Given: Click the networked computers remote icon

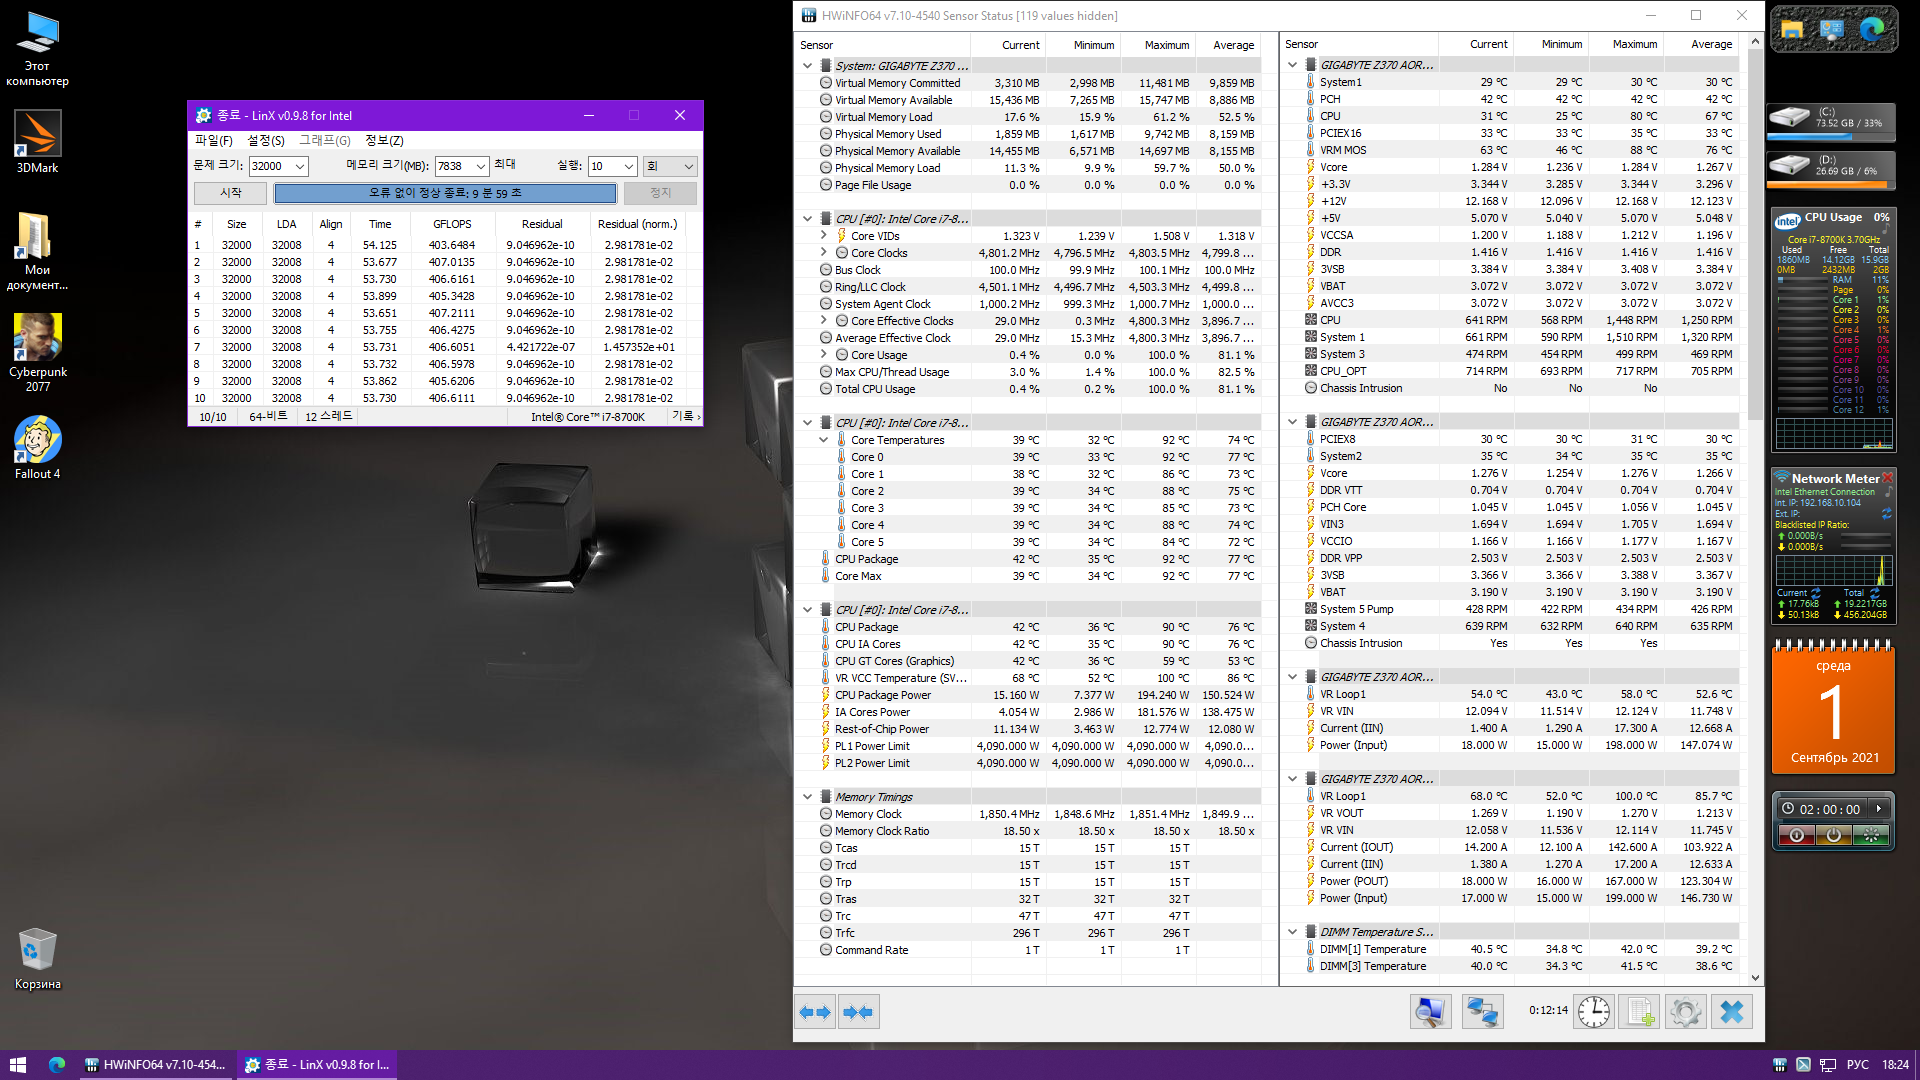Looking at the screenshot, I should coord(1482,1012).
